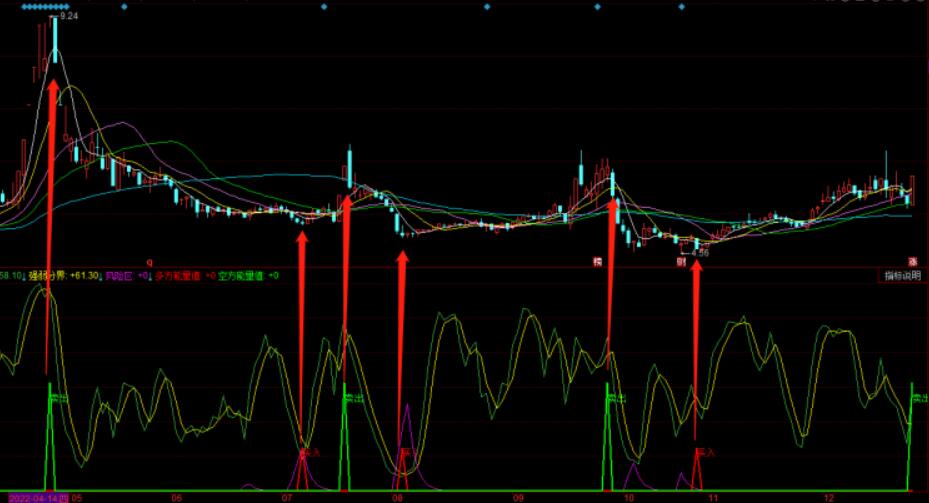The image size is (929, 503).
Task: Click the 卖出 signal between months 07 and 08
Action: (352, 398)
